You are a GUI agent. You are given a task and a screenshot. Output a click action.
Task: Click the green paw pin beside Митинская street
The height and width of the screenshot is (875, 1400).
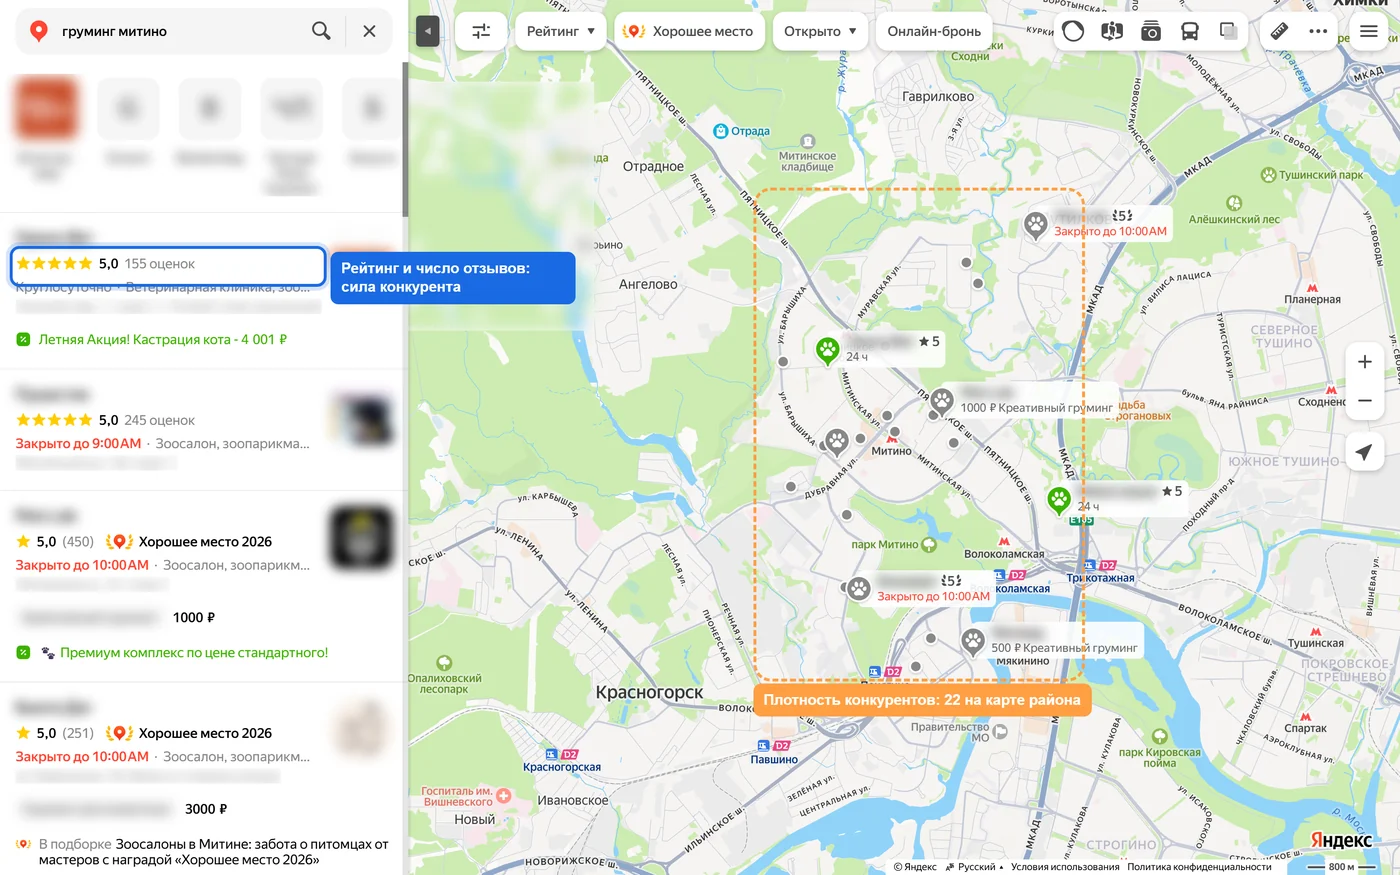coord(827,350)
